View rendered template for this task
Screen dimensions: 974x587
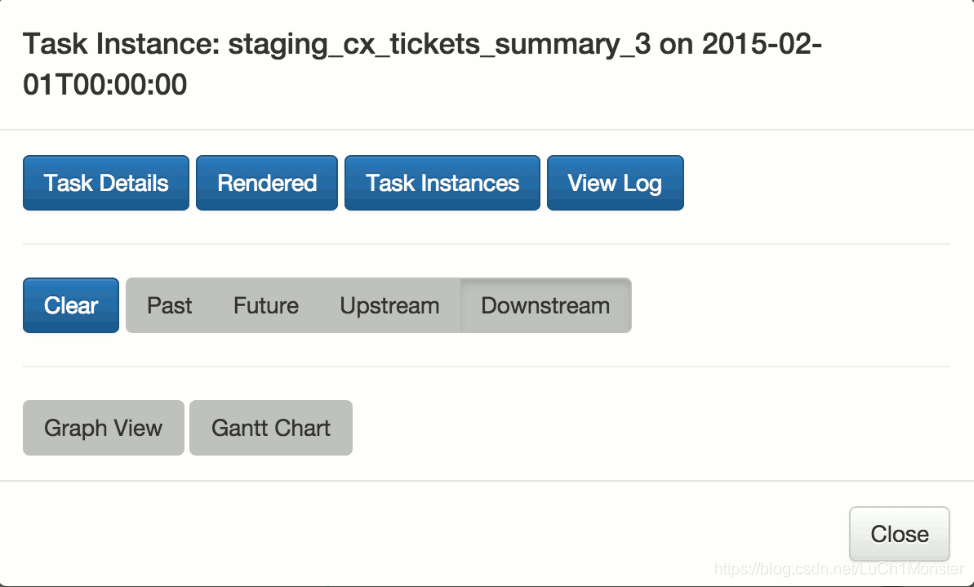tap(267, 183)
